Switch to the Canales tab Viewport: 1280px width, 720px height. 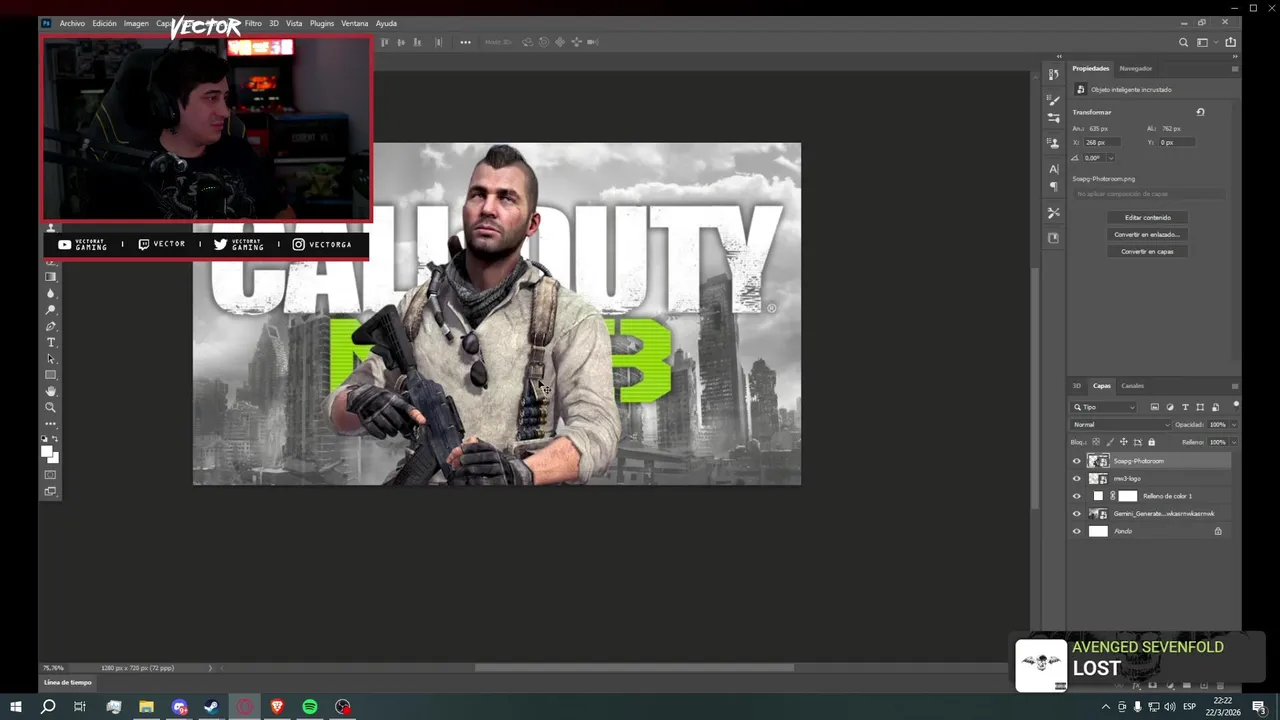(x=1132, y=386)
